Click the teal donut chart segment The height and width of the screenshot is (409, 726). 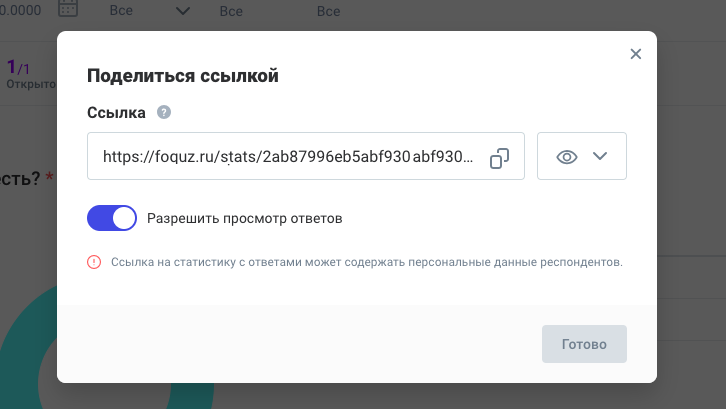tap(22, 360)
